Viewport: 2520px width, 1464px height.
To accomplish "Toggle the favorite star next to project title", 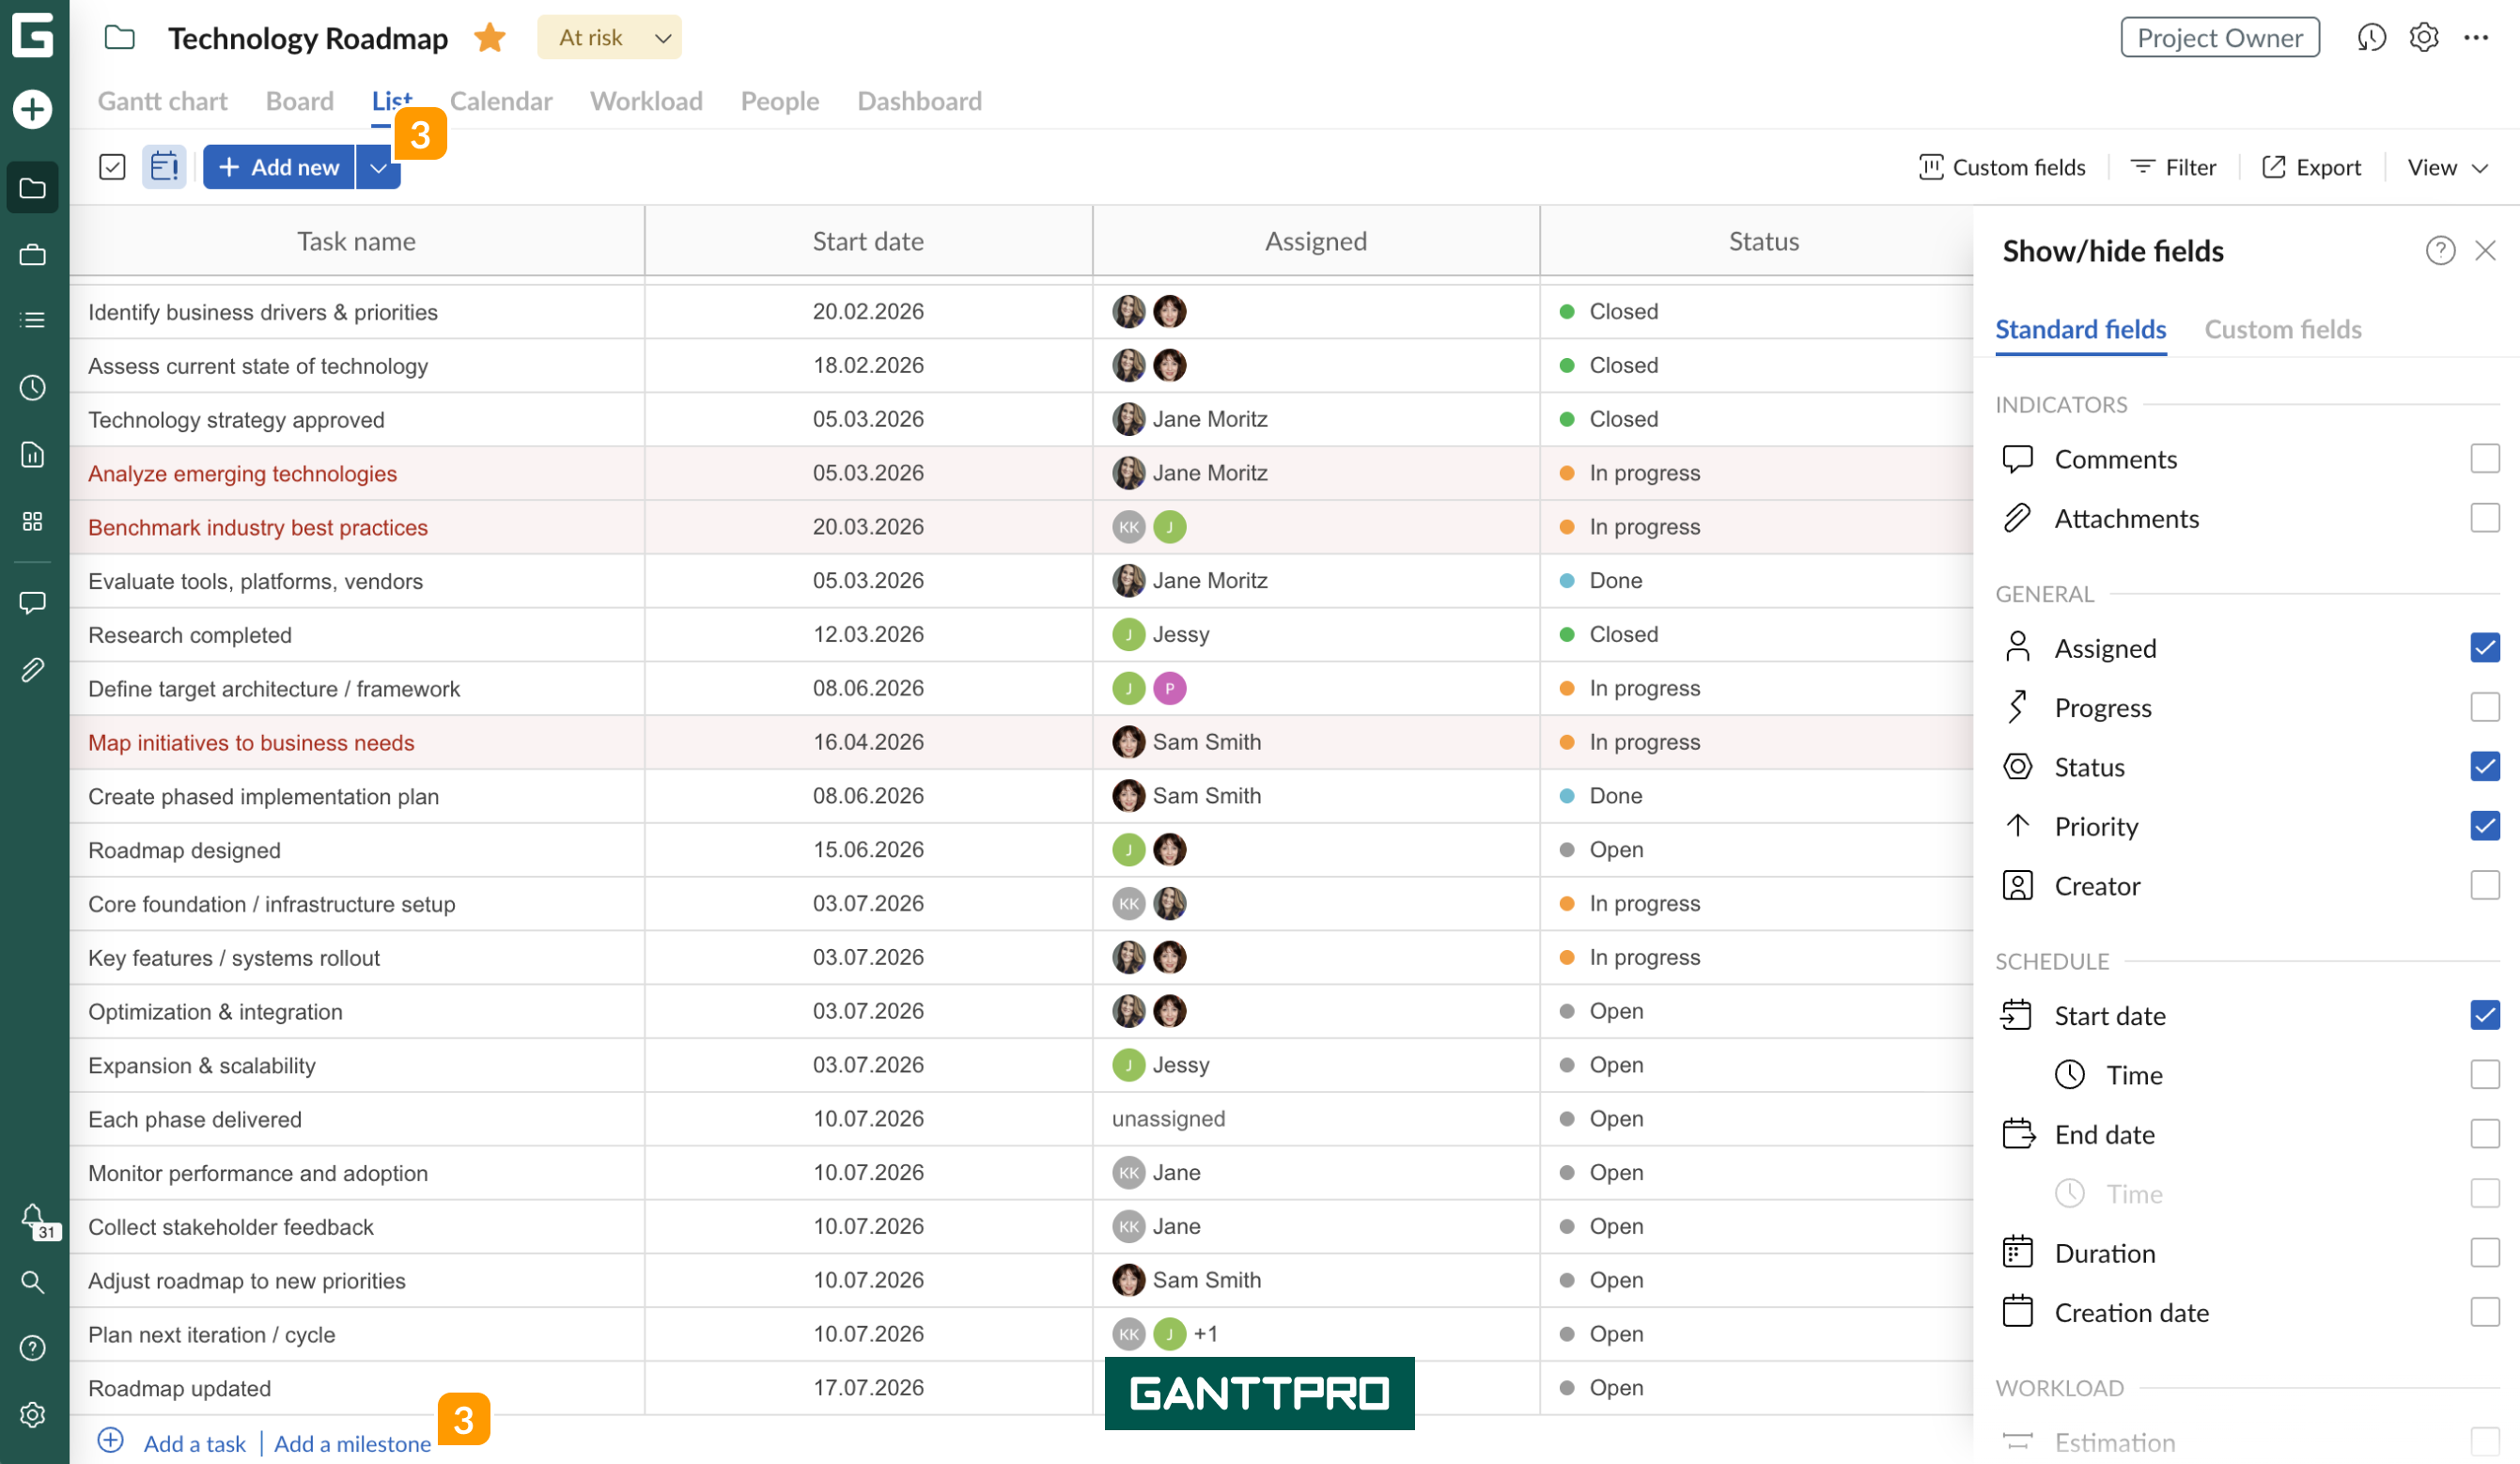I will [x=490, y=37].
